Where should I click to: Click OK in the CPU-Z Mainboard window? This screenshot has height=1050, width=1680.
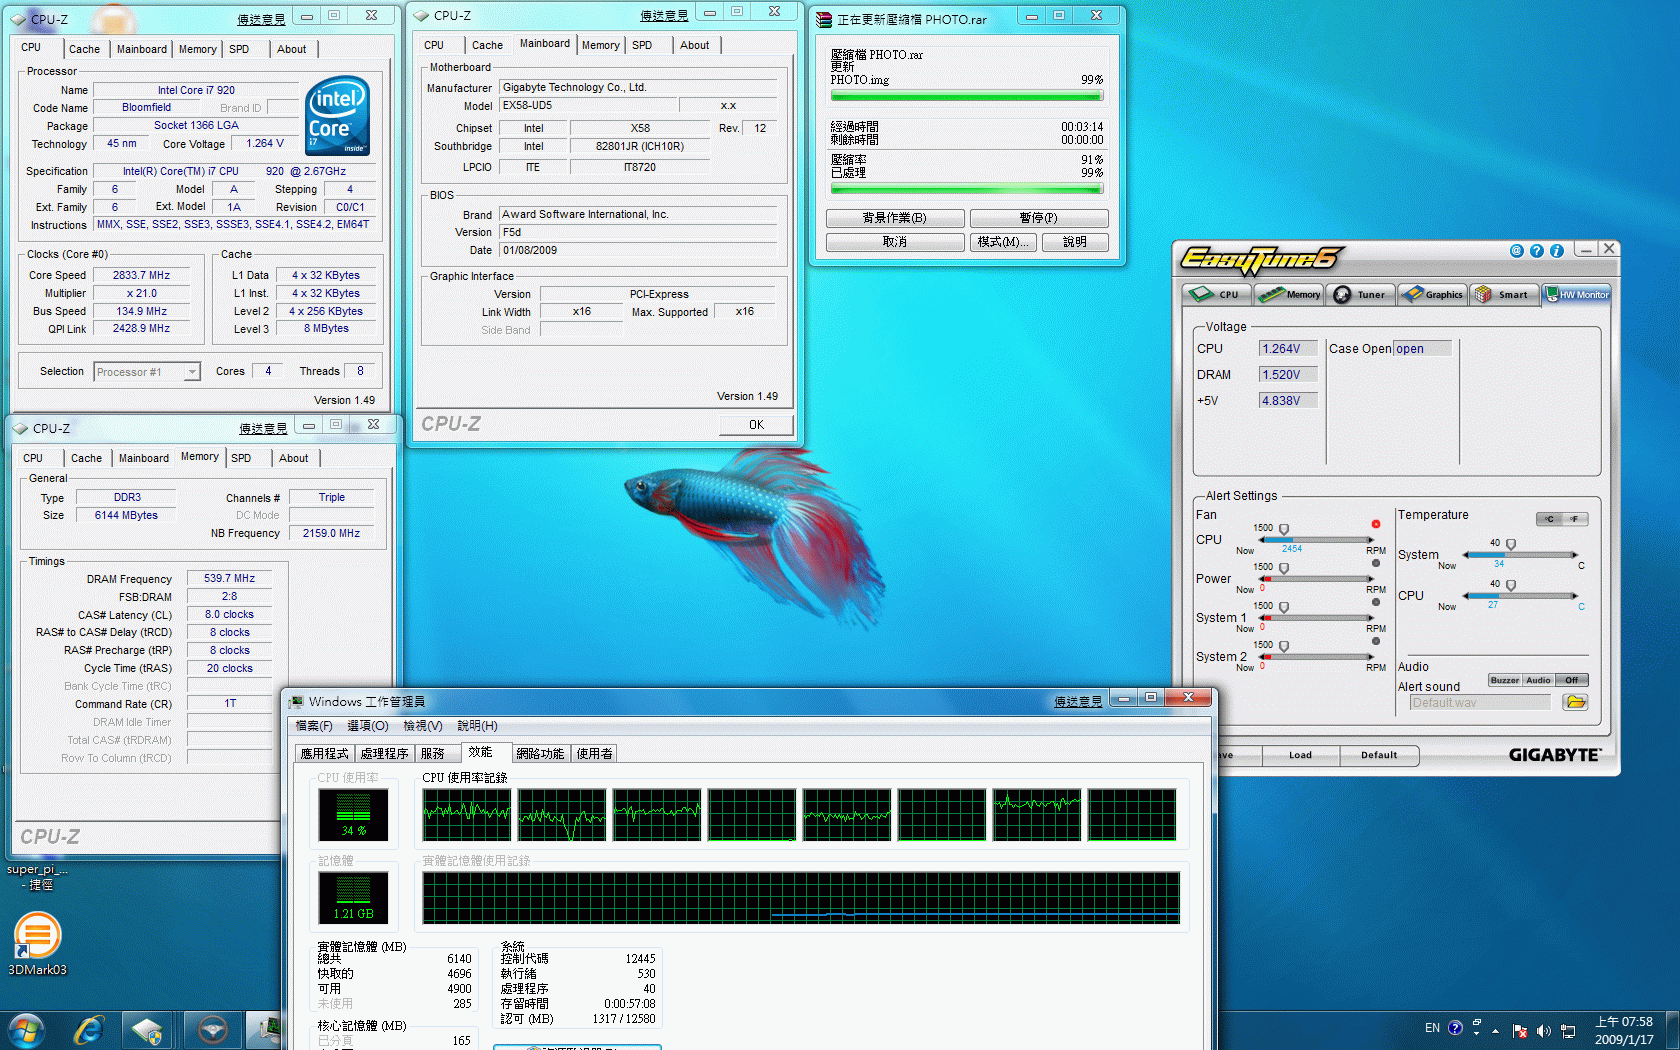(756, 425)
